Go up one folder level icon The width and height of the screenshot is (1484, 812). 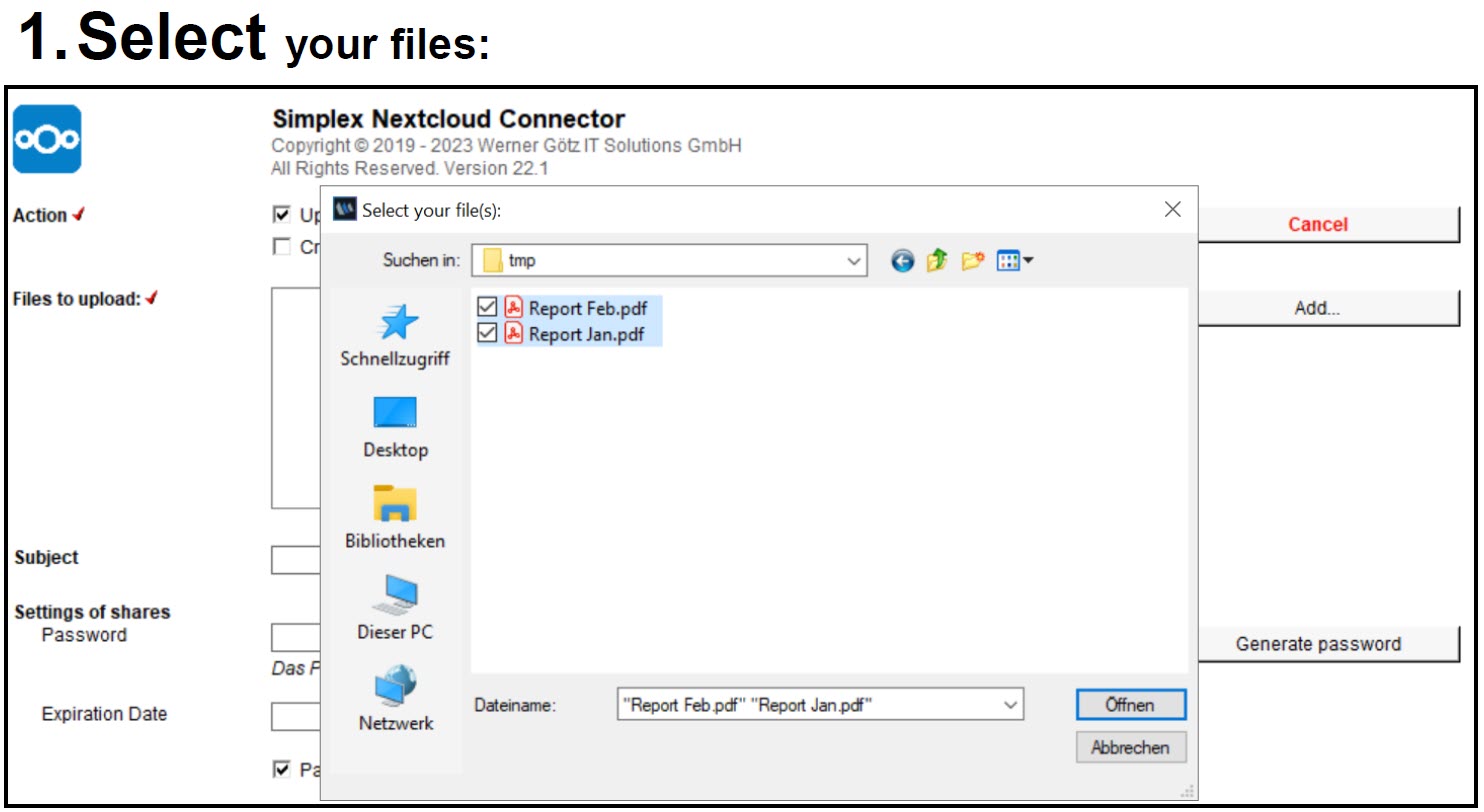937,261
